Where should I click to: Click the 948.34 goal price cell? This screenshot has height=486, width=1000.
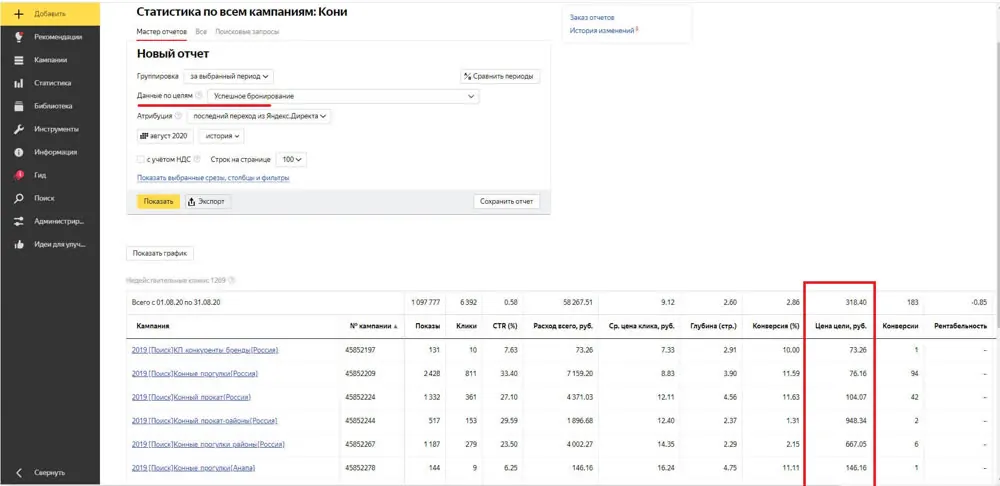(x=855, y=420)
